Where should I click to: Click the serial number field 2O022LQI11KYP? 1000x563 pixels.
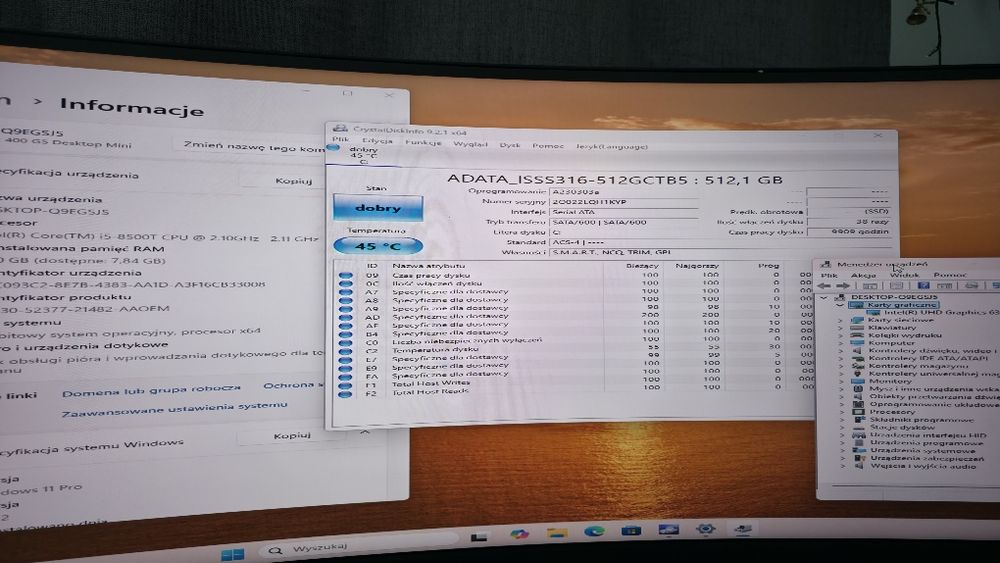[622, 201]
